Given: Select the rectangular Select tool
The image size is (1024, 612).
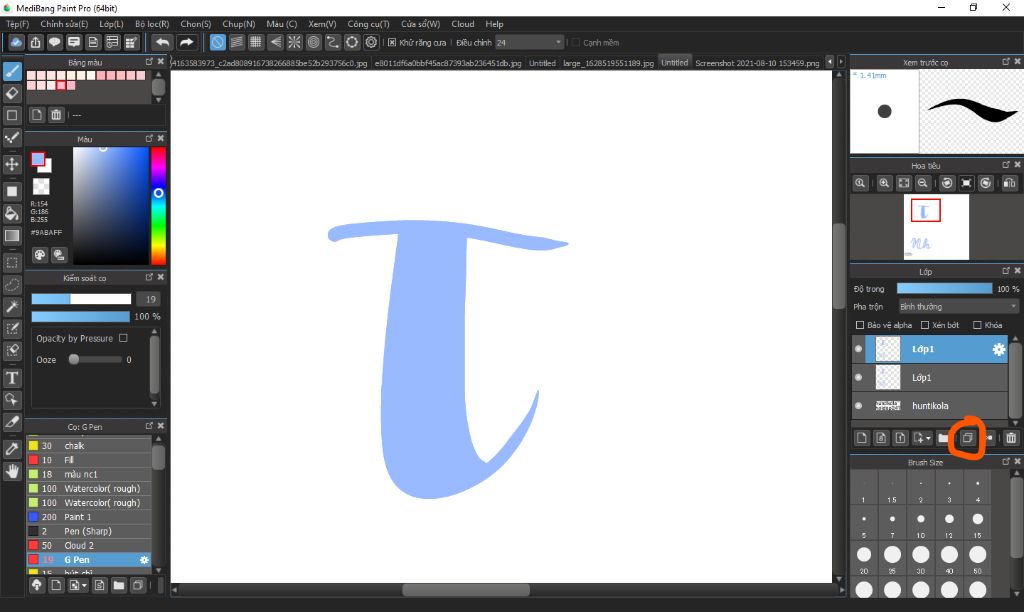Looking at the screenshot, I should coord(12,263).
